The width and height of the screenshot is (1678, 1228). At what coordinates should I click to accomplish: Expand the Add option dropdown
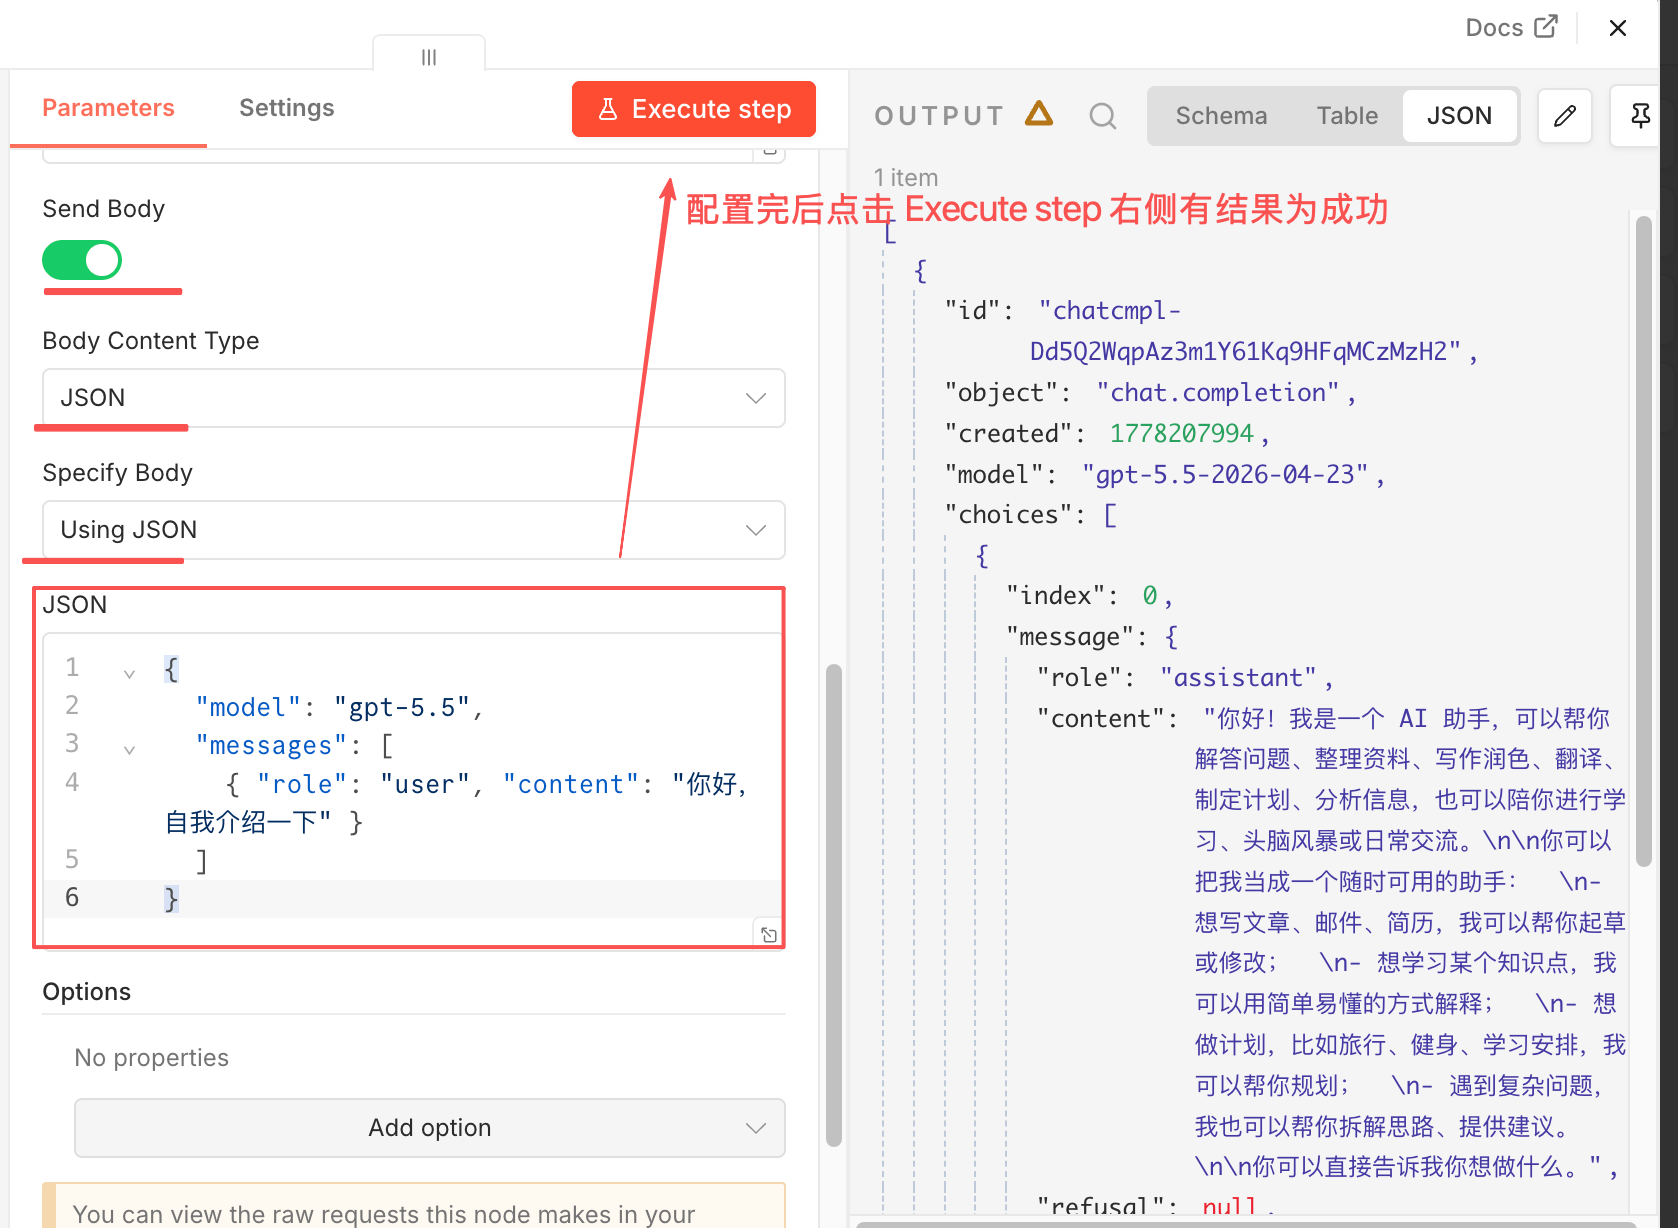(430, 1128)
